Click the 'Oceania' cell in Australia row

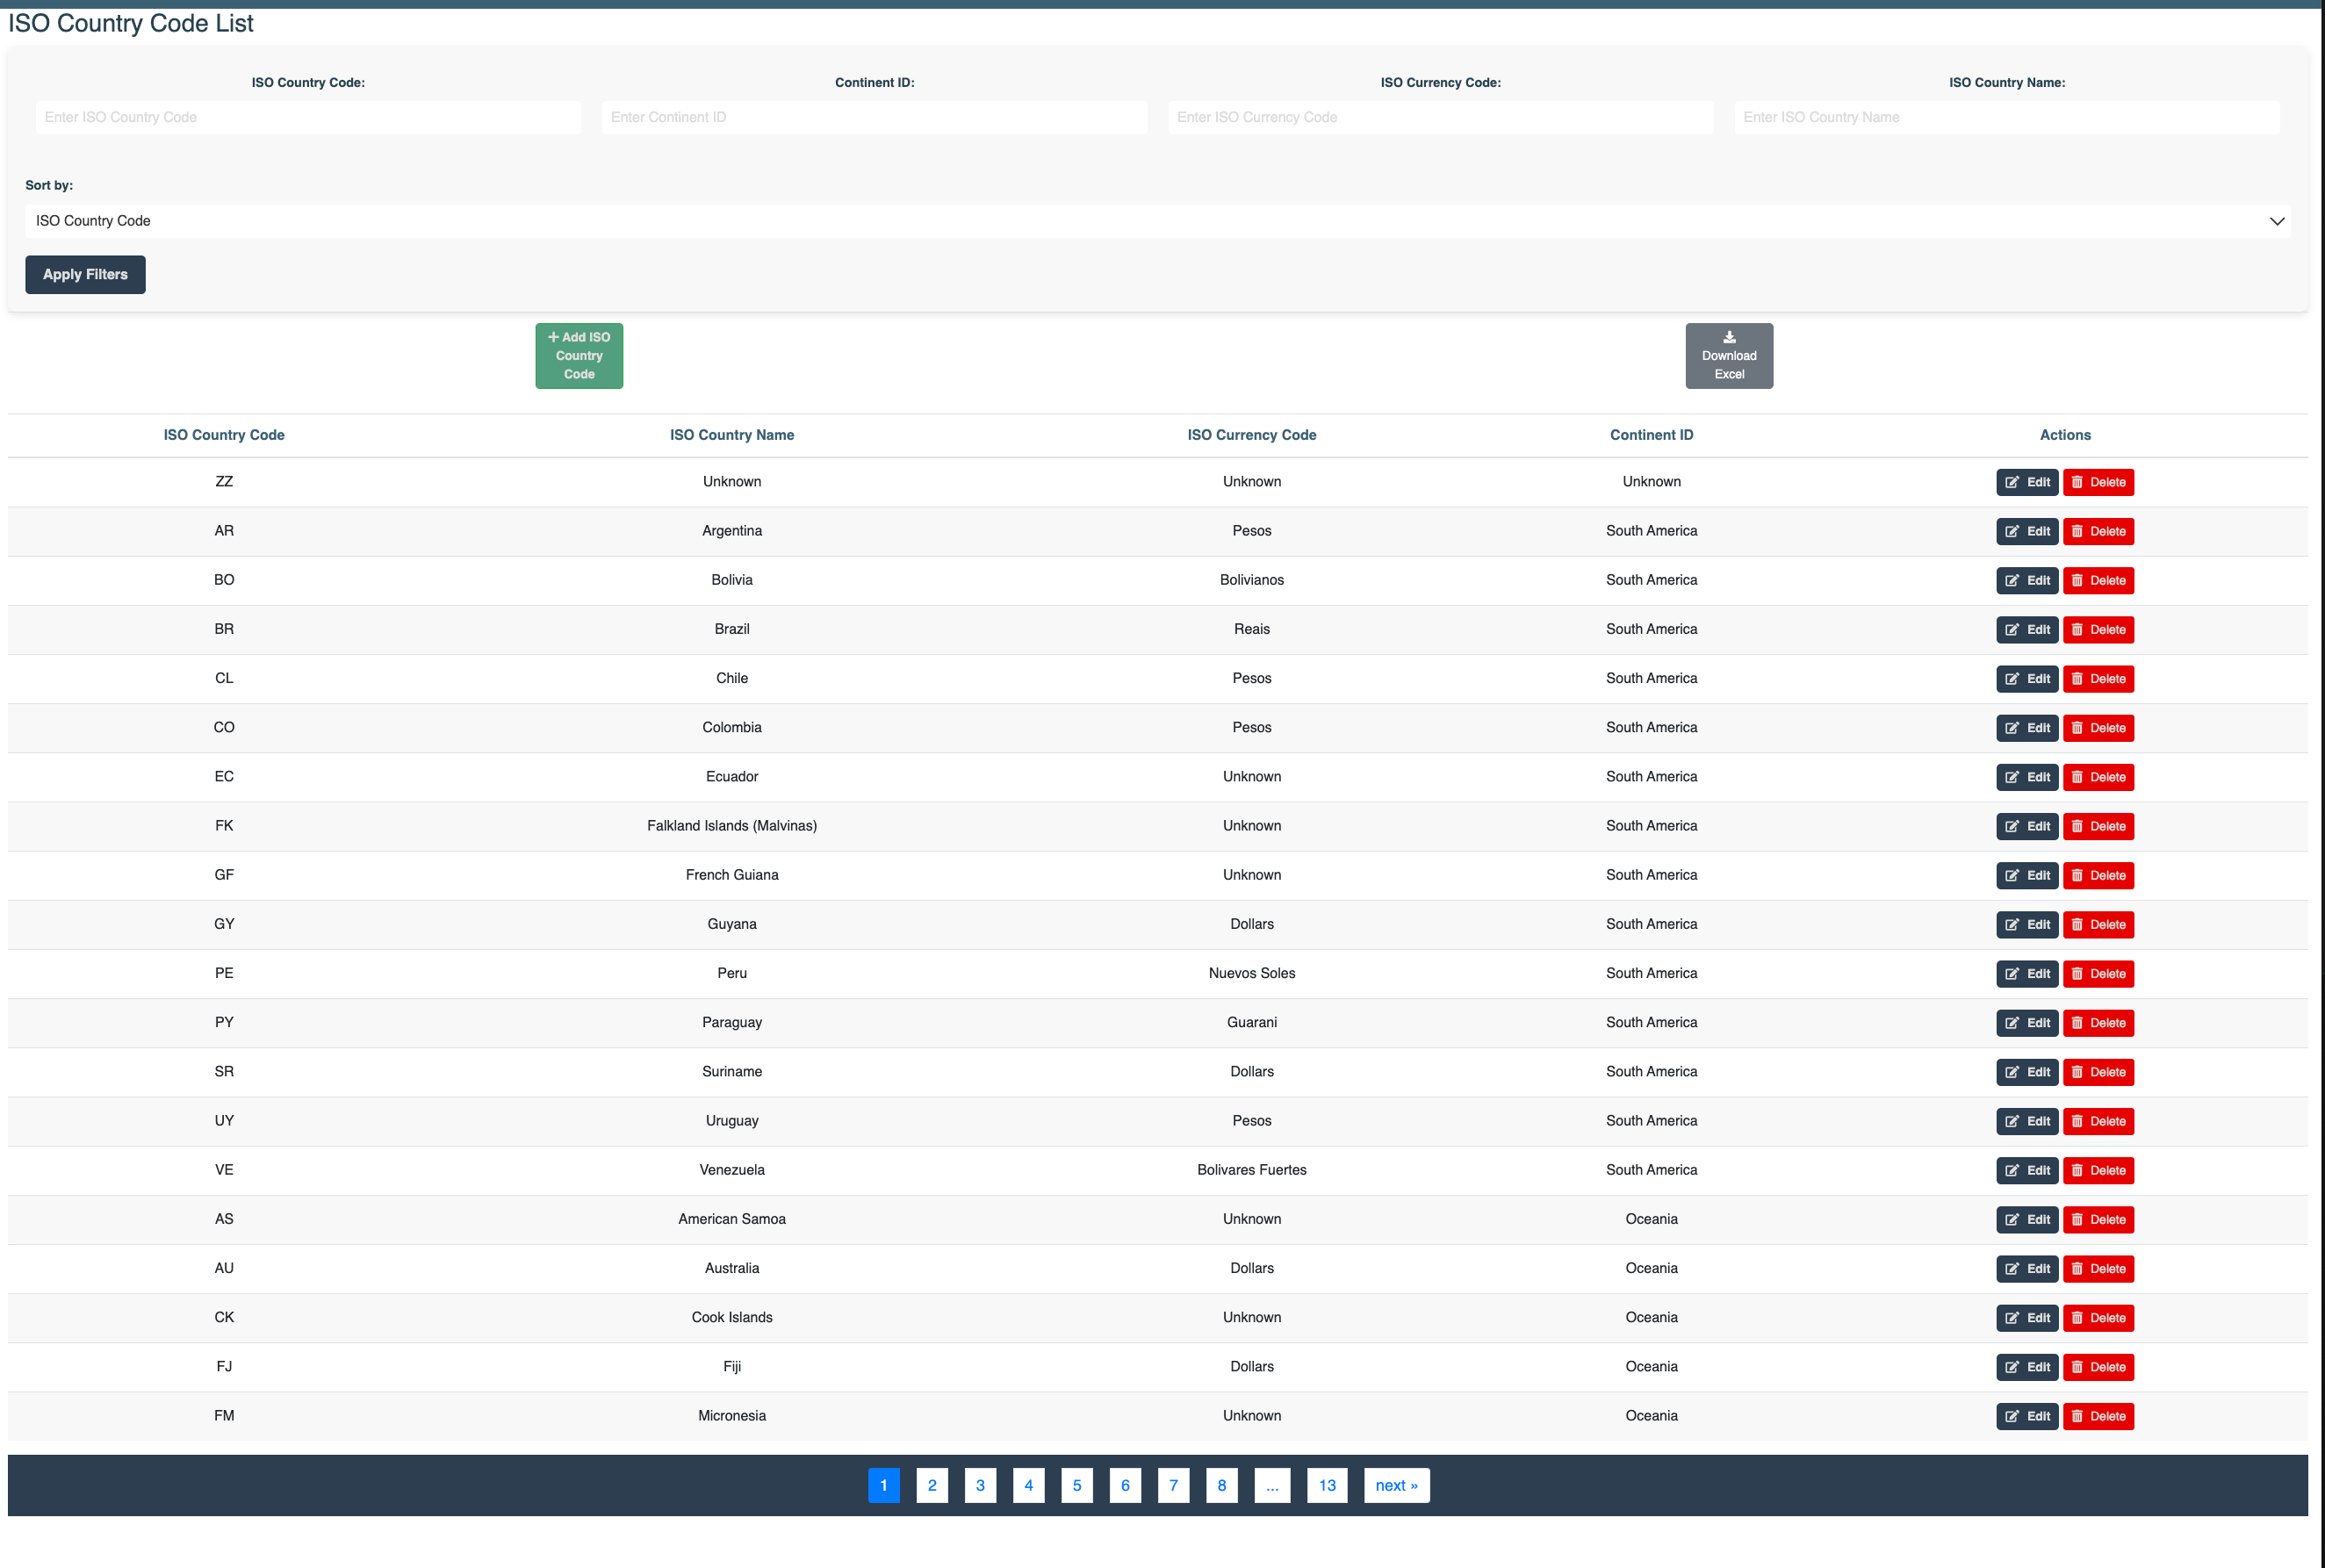(x=1651, y=1268)
